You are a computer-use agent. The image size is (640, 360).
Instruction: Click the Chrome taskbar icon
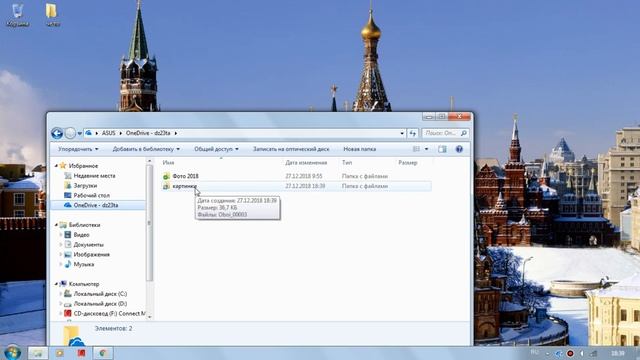tap(103, 353)
